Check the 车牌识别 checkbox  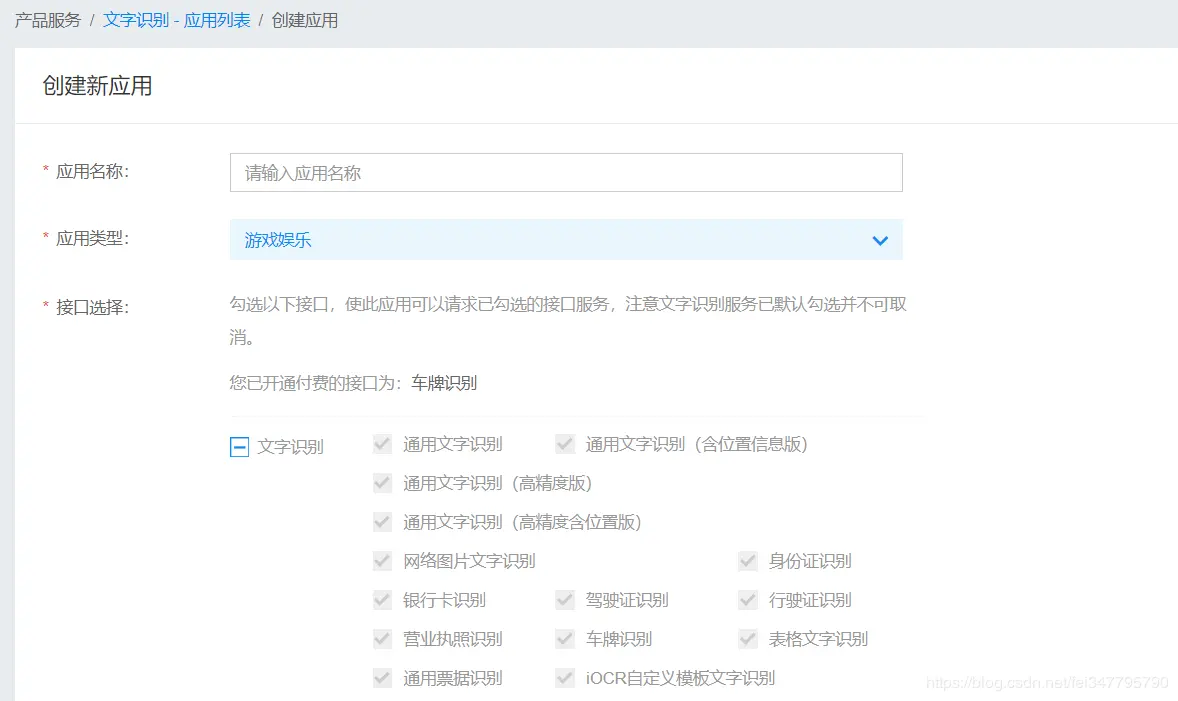[x=564, y=639]
